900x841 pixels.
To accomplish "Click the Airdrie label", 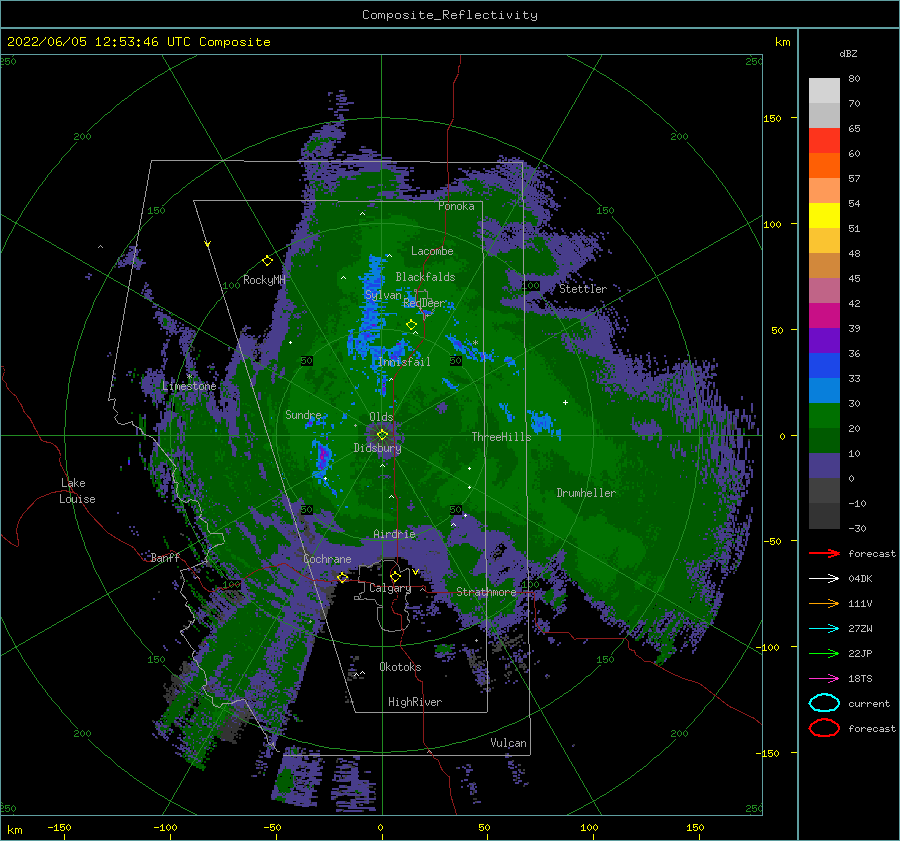I will point(394,534).
